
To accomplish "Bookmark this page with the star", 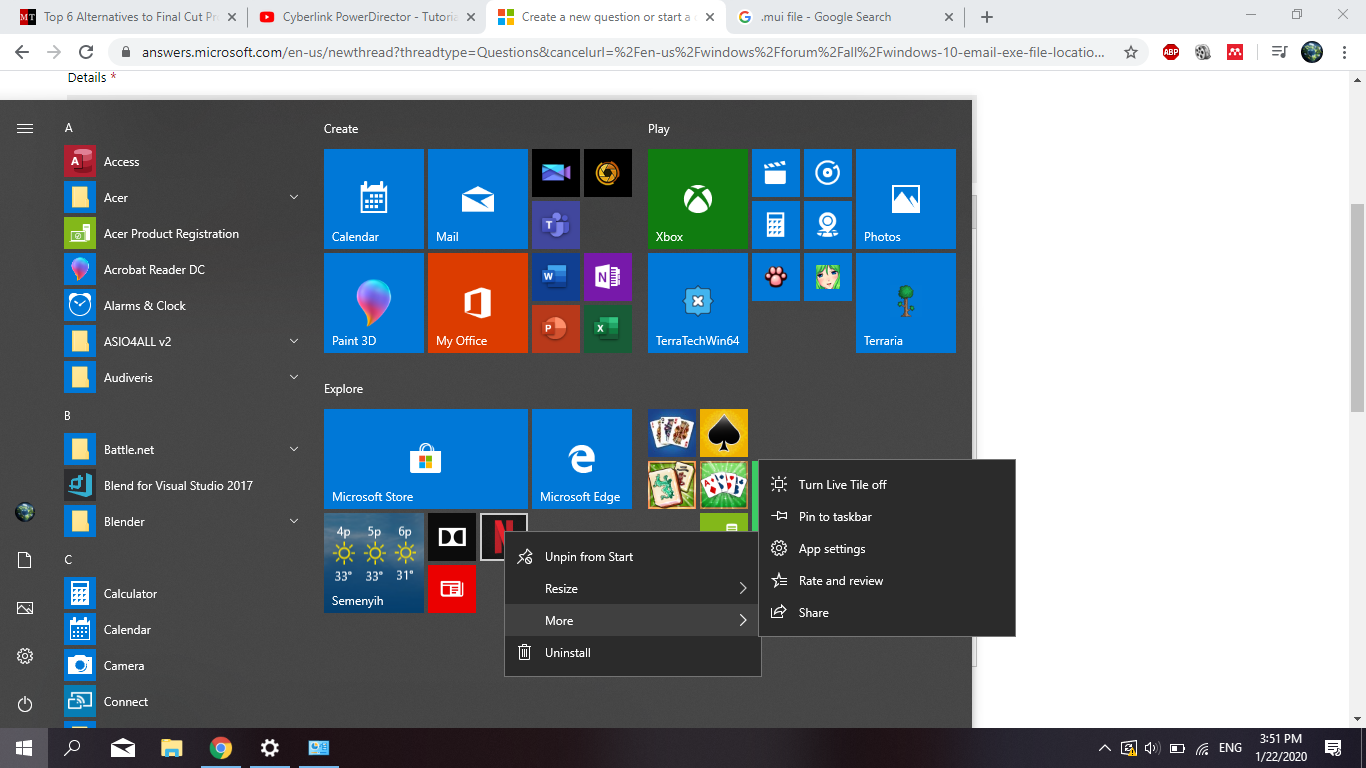I will [1131, 52].
